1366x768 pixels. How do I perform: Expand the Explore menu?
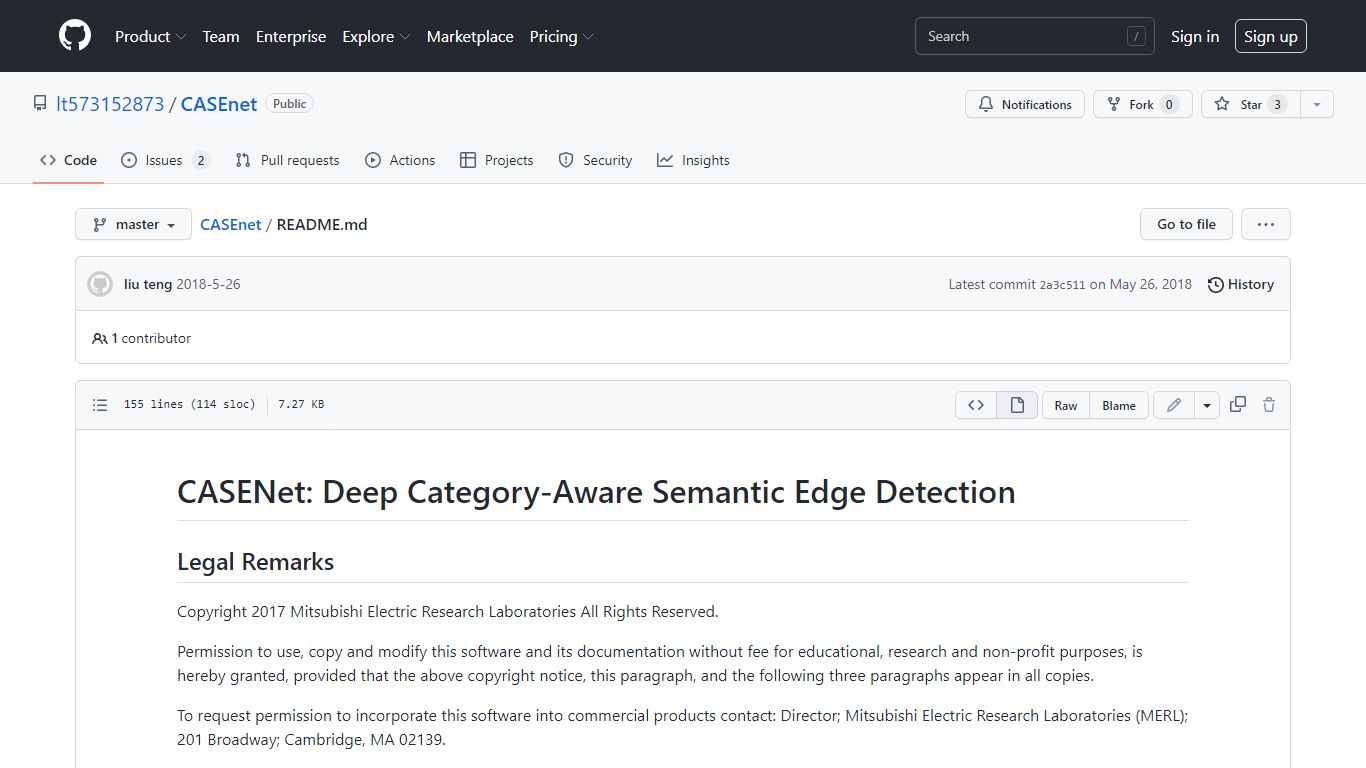click(376, 36)
